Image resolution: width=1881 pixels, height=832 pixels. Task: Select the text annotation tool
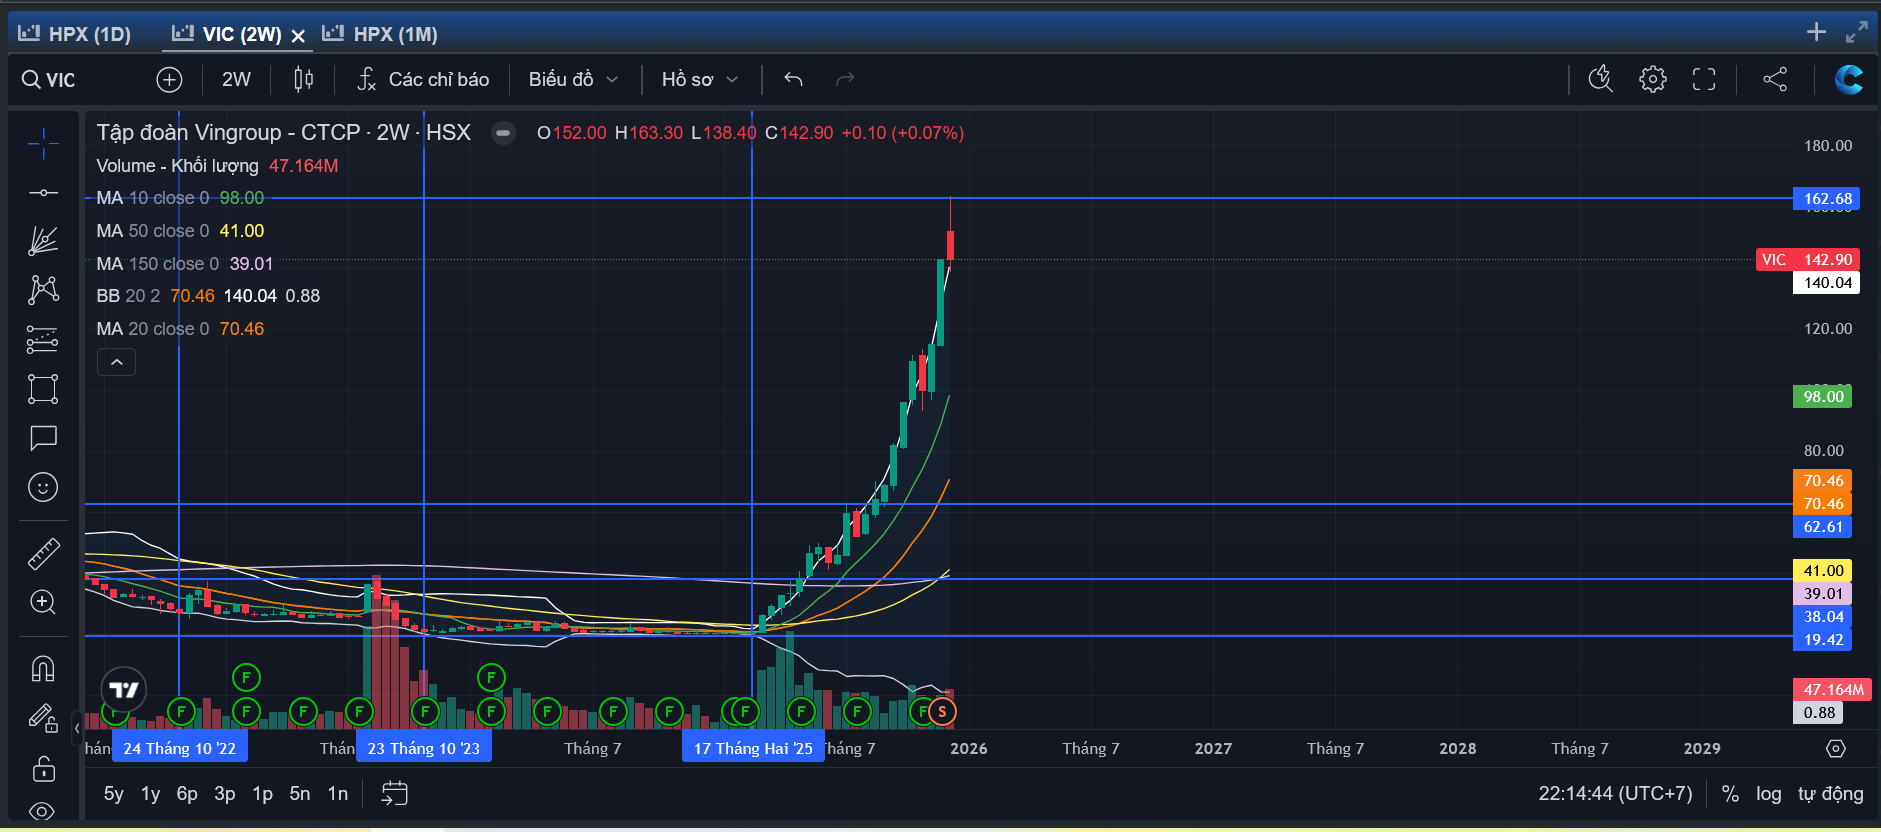[x=43, y=438]
